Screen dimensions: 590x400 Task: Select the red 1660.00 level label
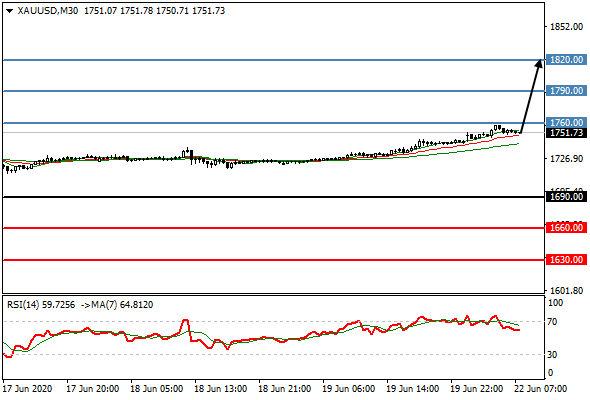coord(566,228)
